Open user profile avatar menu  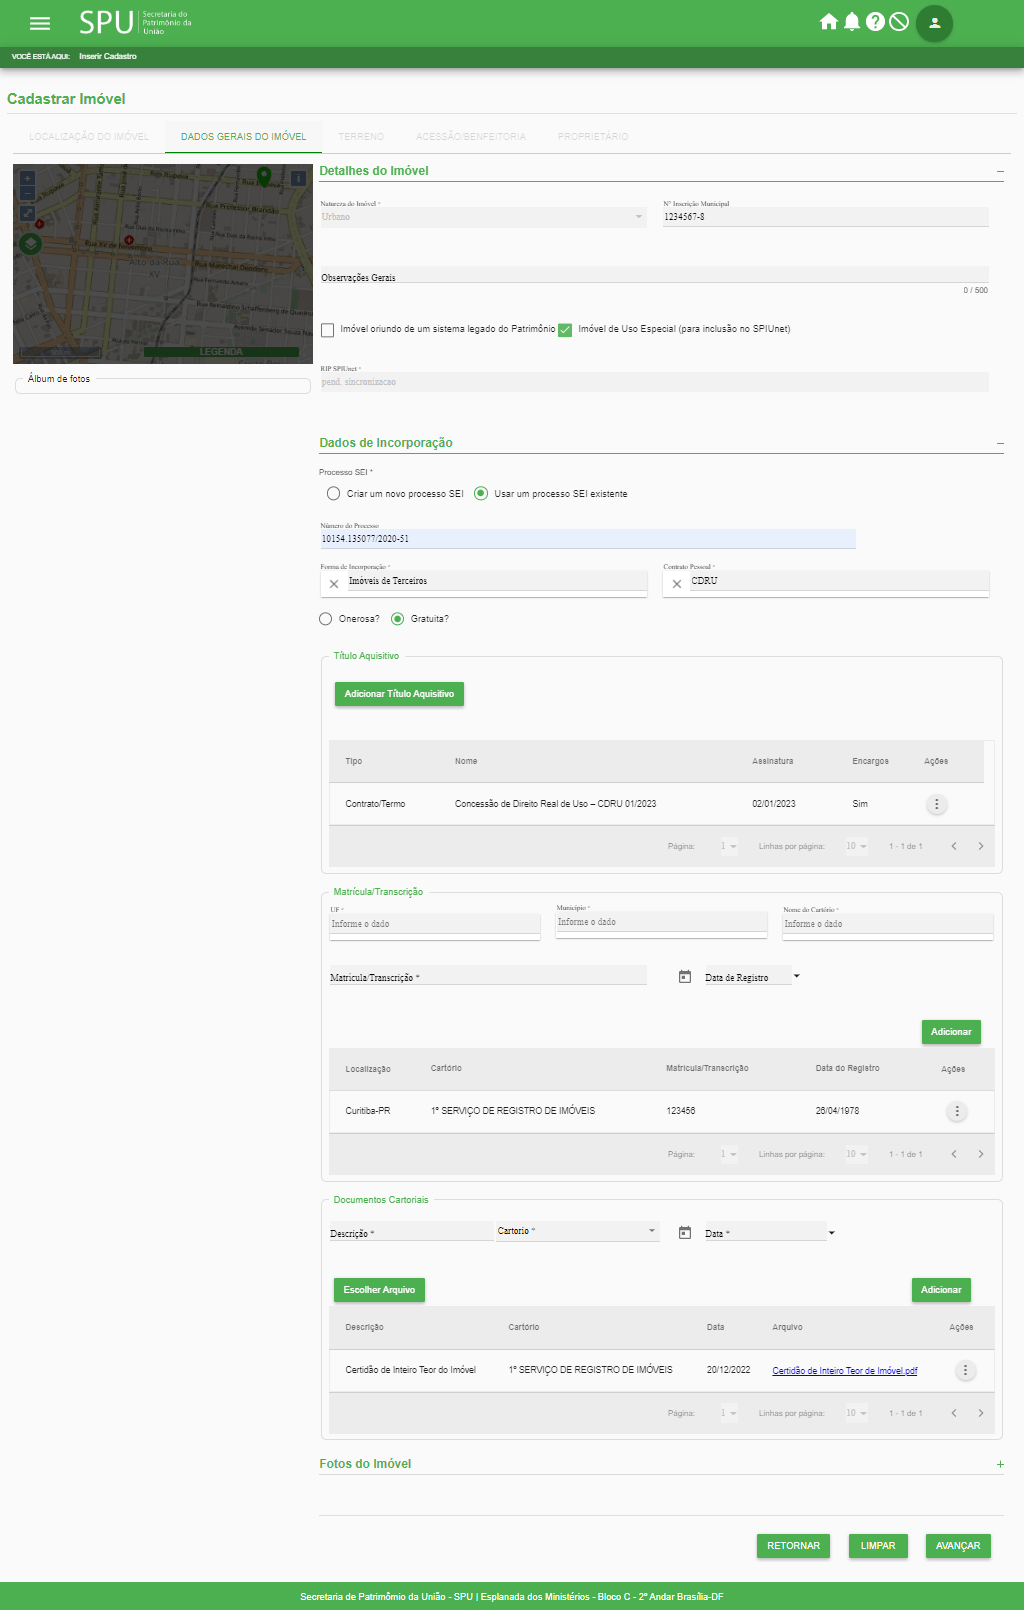pyautogui.click(x=935, y=23)
